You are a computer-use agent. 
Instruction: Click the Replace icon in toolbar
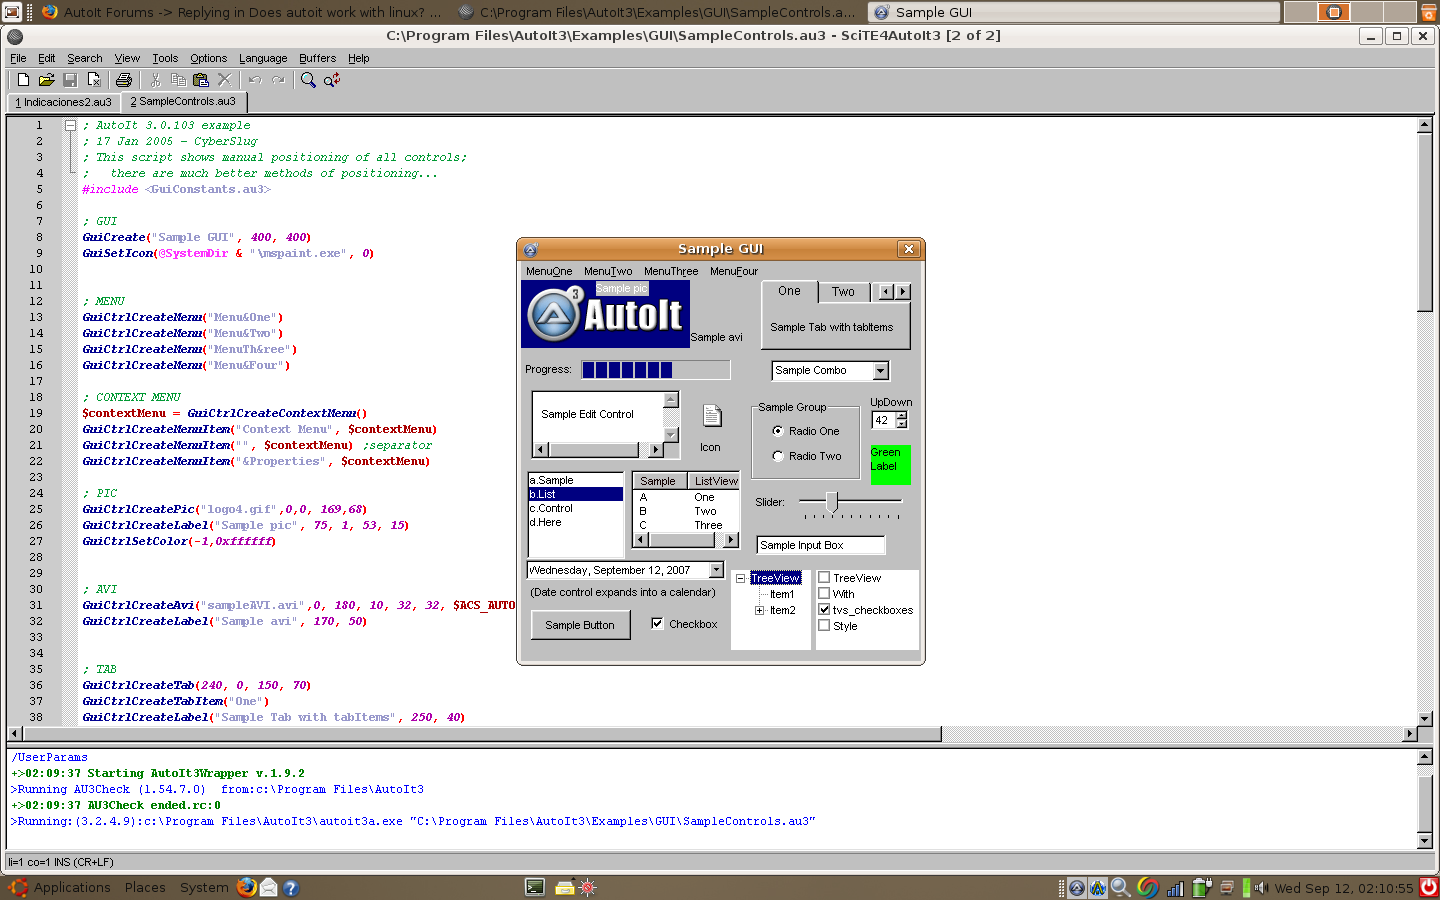(332, 80)
